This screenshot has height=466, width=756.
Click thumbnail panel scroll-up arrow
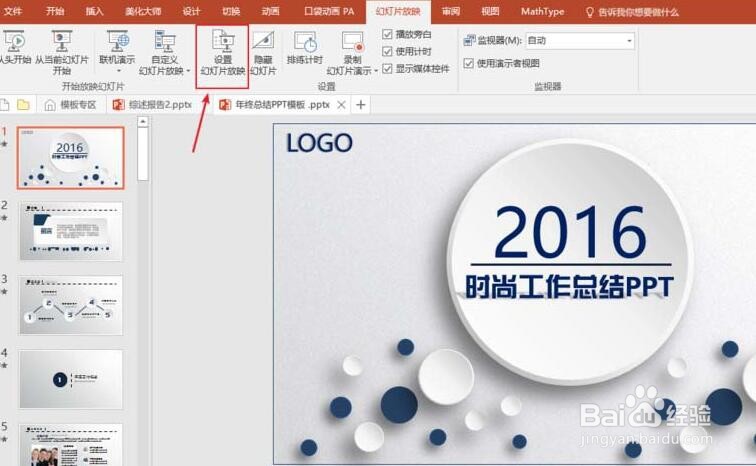[143, 122]
